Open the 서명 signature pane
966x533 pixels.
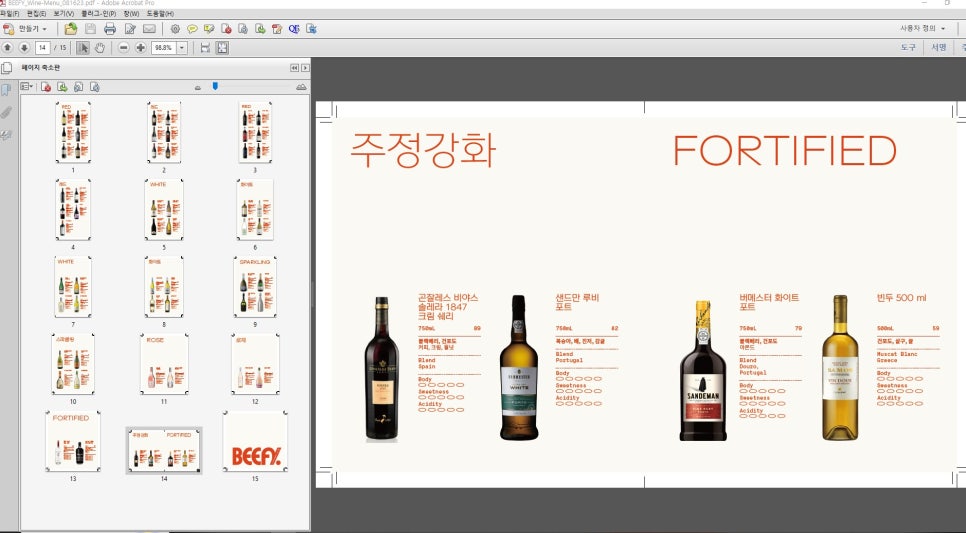click(938, 47)
